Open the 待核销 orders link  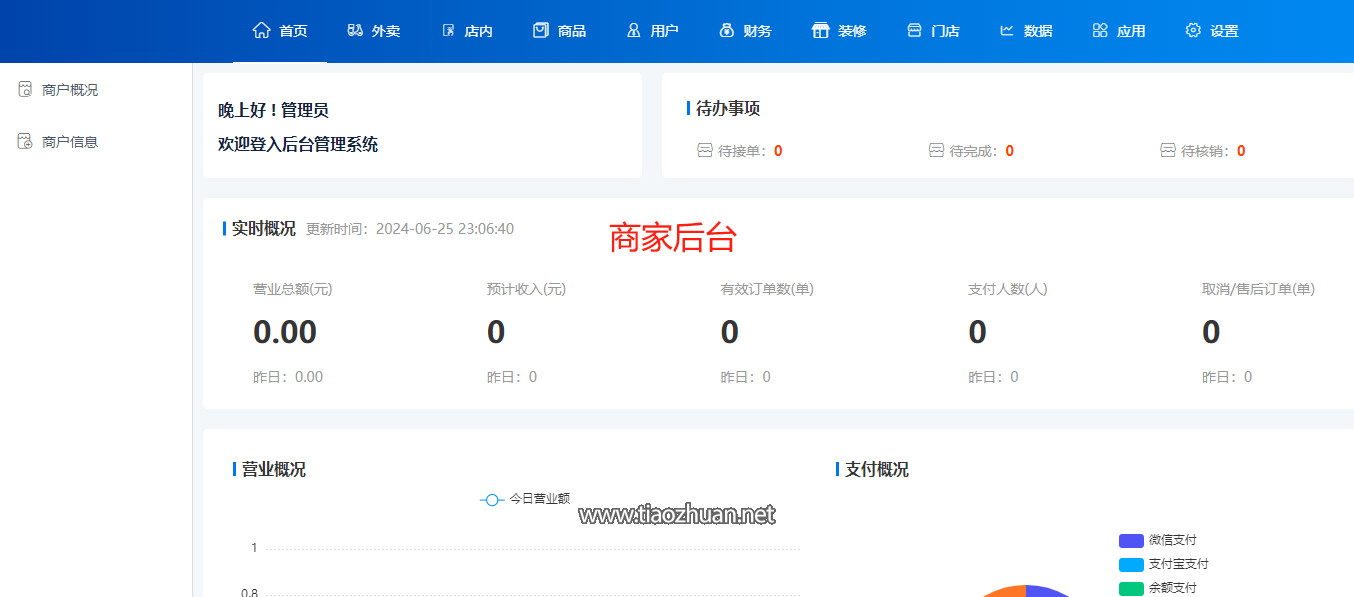(1203, 151)
